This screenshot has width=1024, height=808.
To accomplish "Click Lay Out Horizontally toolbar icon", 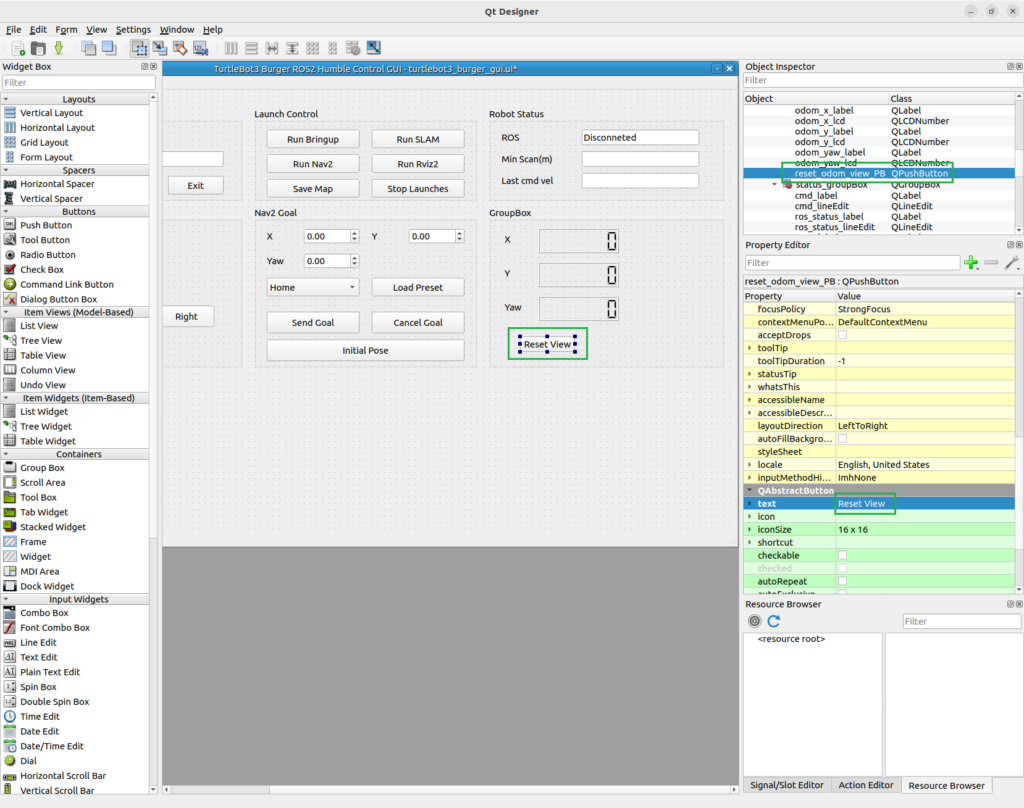I will 231,48.
